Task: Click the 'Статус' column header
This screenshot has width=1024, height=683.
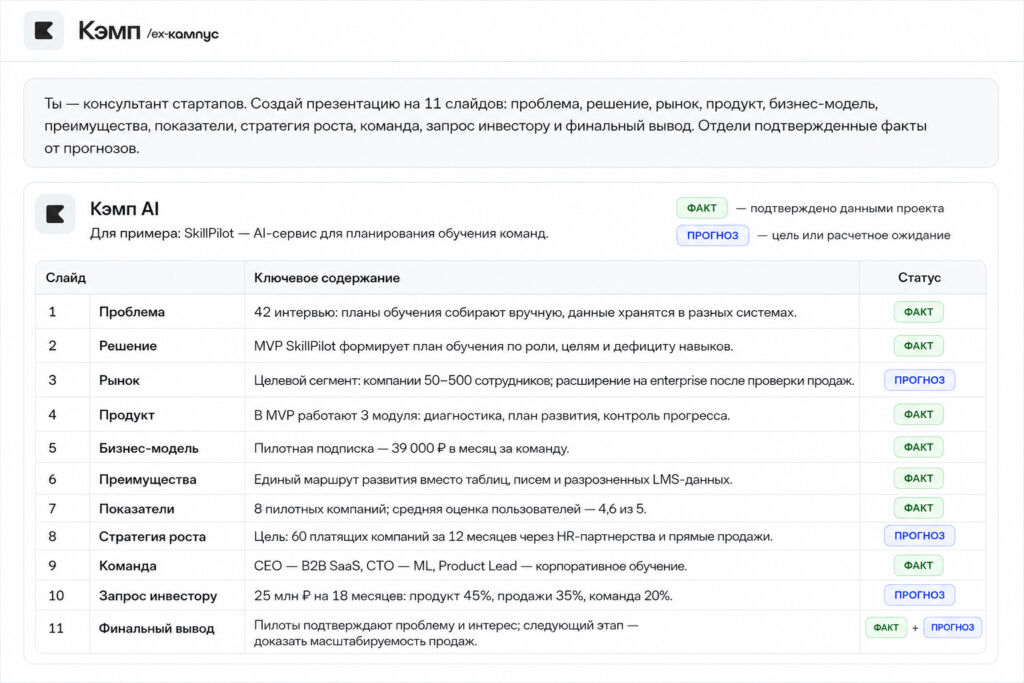Action: click(919, 278)
